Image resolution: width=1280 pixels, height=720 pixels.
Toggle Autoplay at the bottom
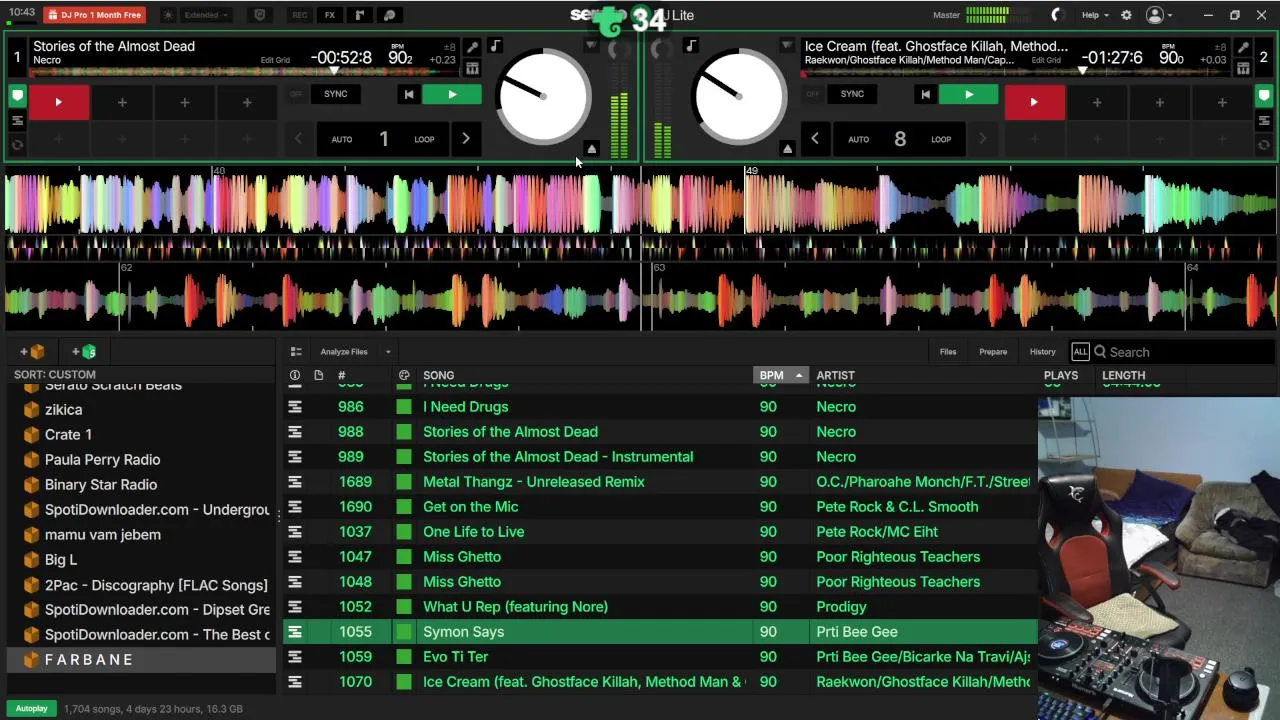point(31,709)
